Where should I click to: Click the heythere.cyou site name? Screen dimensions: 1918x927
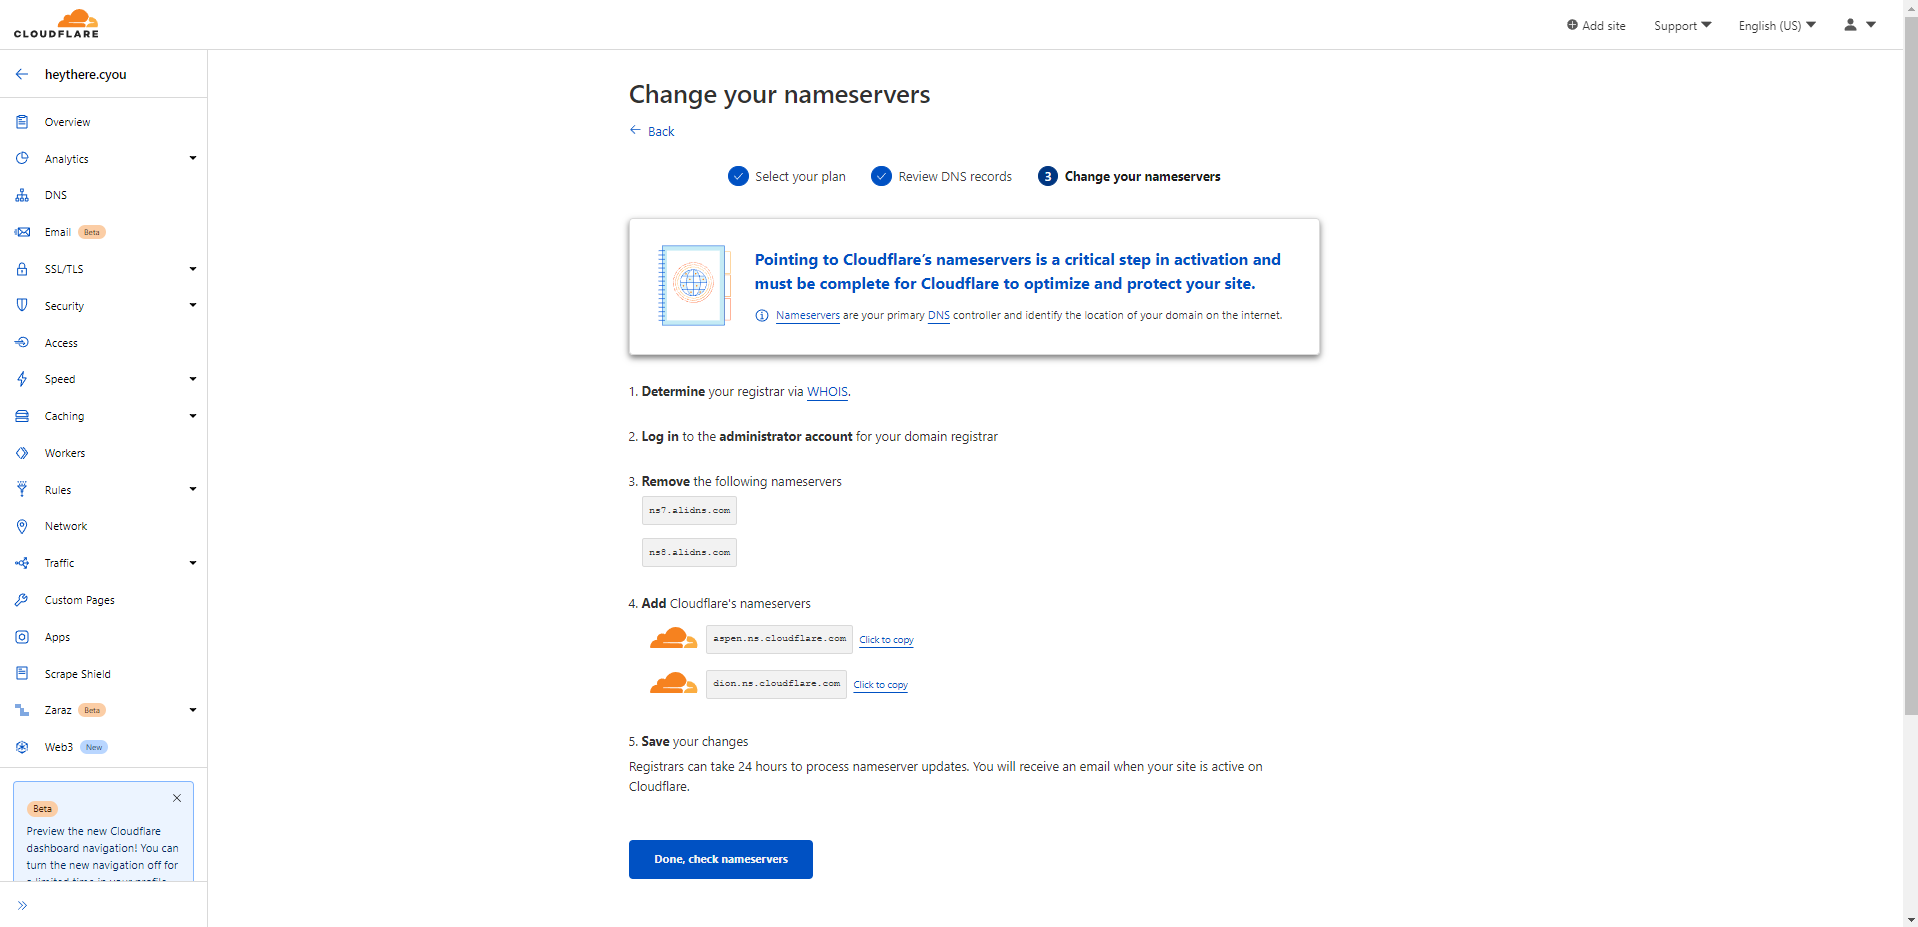pyautogui.click(x=86, y=74)
